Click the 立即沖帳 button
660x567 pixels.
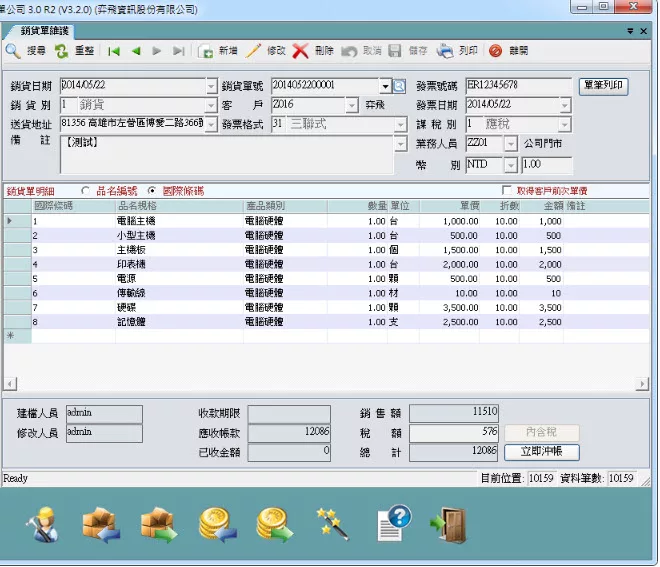pyautogui.click(x=541, y=452)
